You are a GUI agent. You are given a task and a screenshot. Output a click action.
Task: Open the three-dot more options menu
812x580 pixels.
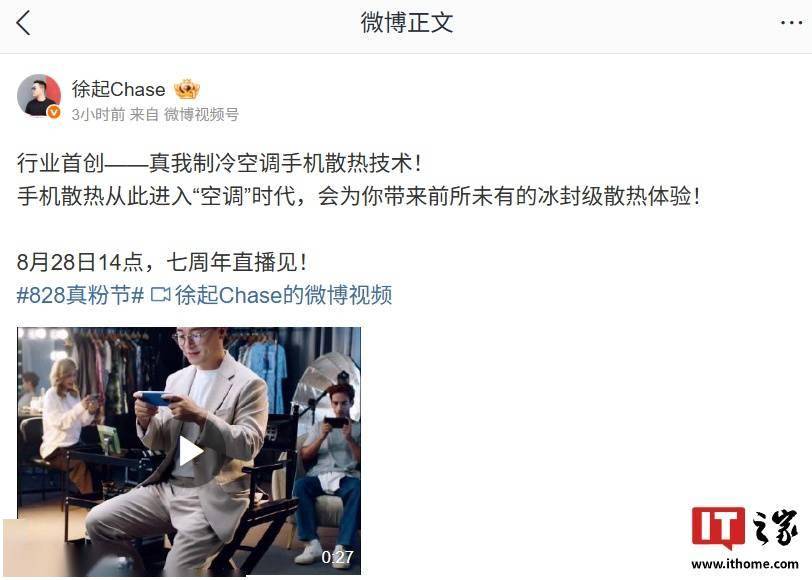(x=791, y=23)
